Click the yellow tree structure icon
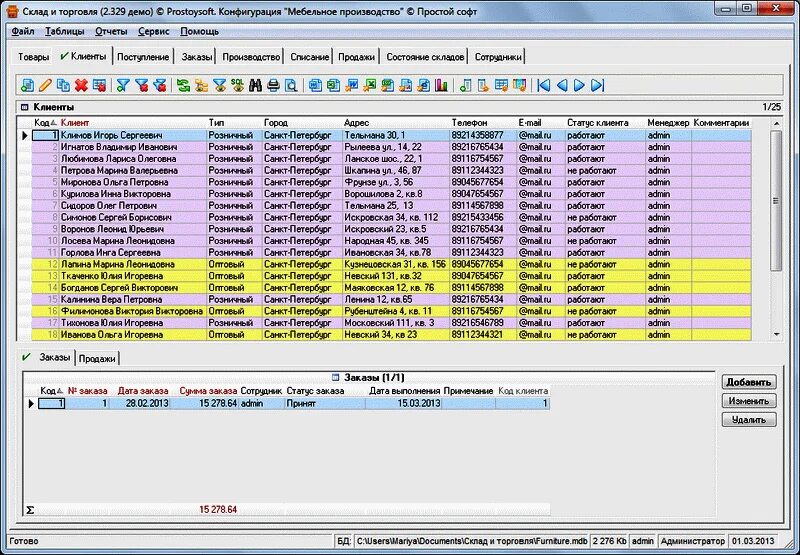The height and width of the screenshot is (555, 800). (x=201, y=85)
